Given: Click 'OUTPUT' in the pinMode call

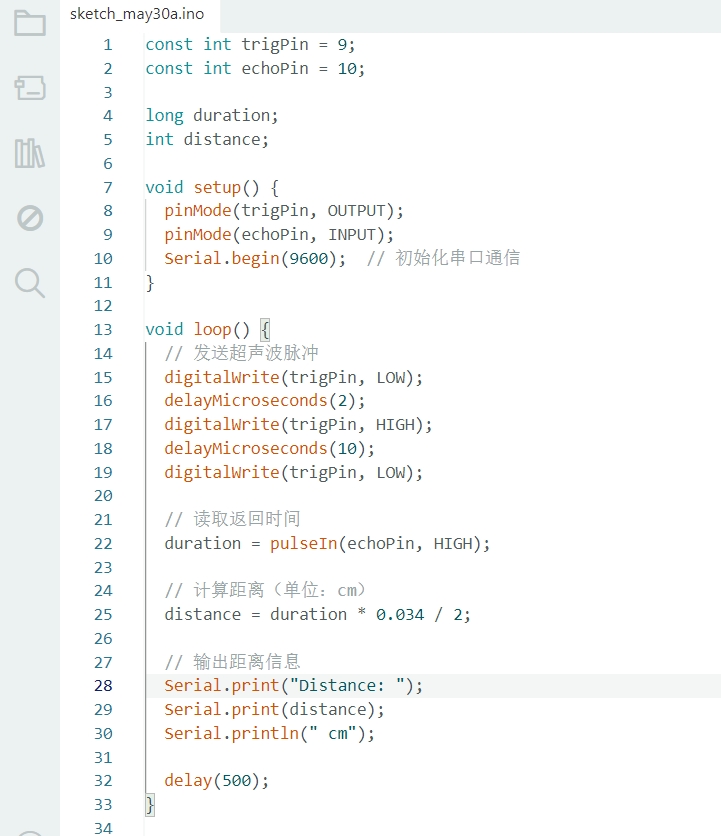Looking at the screenshot, I should coord(356,211).
